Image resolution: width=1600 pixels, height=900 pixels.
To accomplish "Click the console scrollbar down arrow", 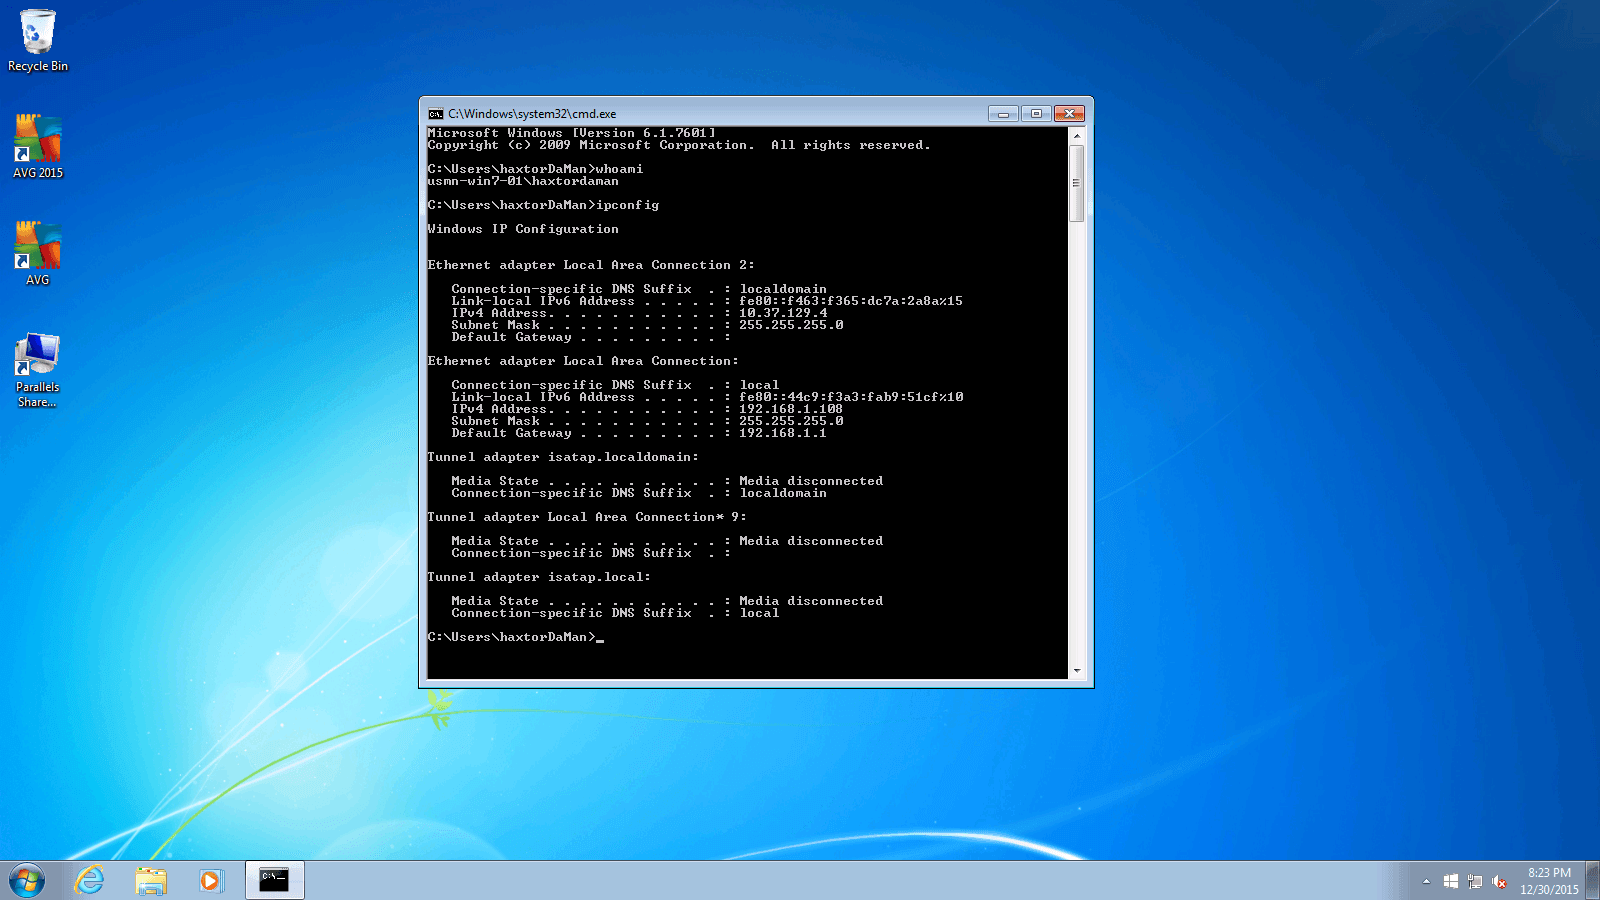I will [x=1077, y=671].
